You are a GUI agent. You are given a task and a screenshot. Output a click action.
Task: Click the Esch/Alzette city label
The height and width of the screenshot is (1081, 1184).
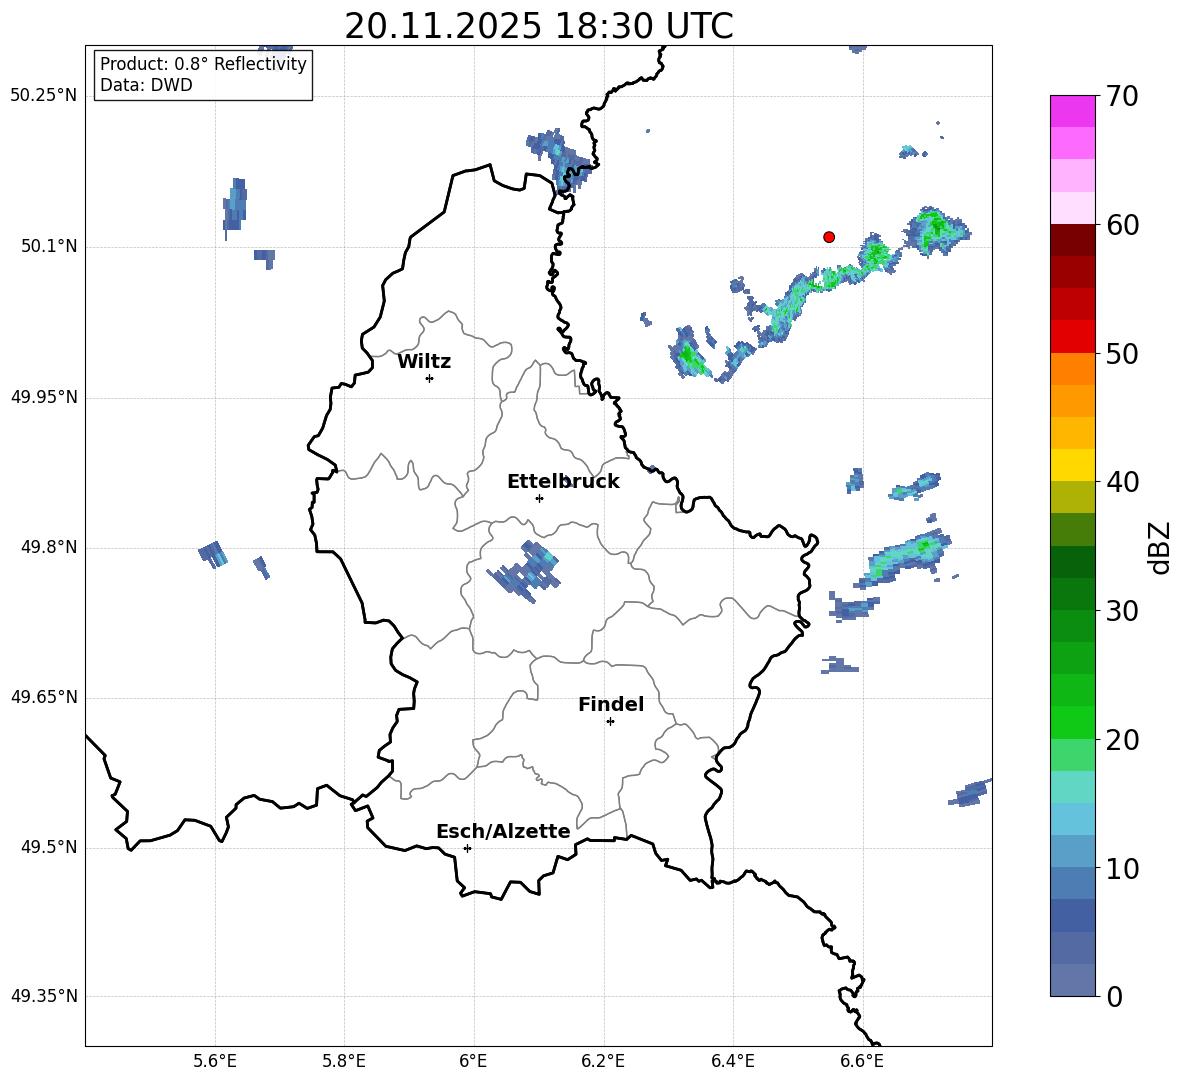click(x=503, y=831)
